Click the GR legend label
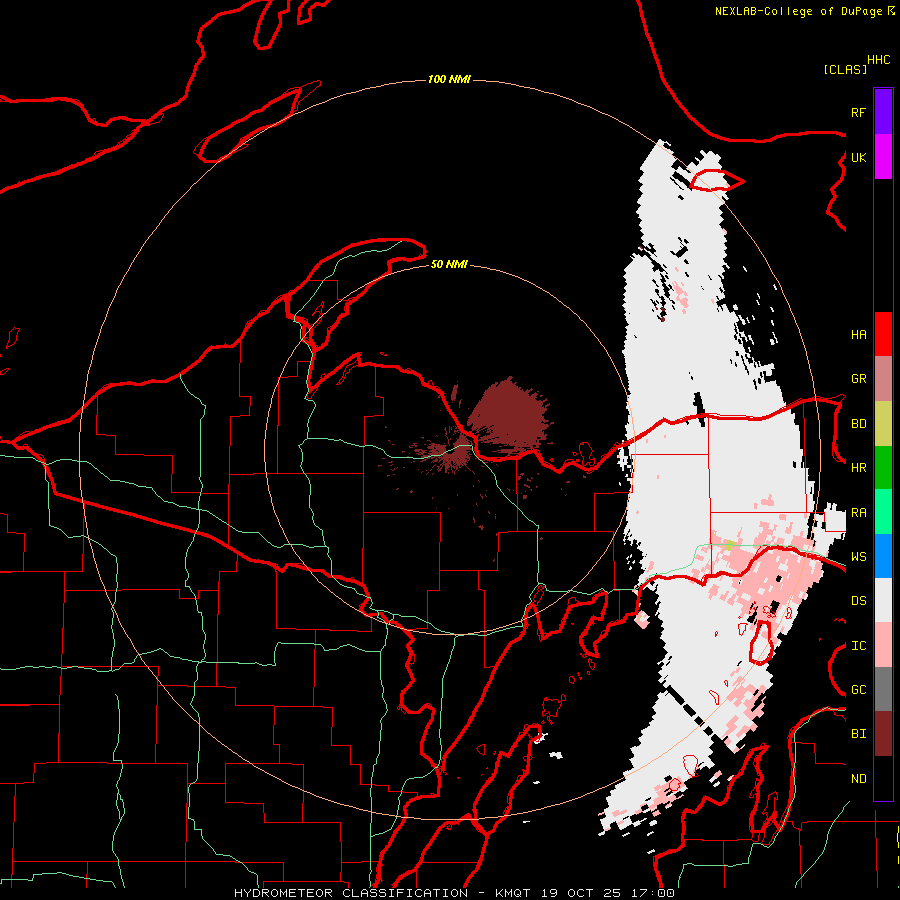 tap(858, 379)
